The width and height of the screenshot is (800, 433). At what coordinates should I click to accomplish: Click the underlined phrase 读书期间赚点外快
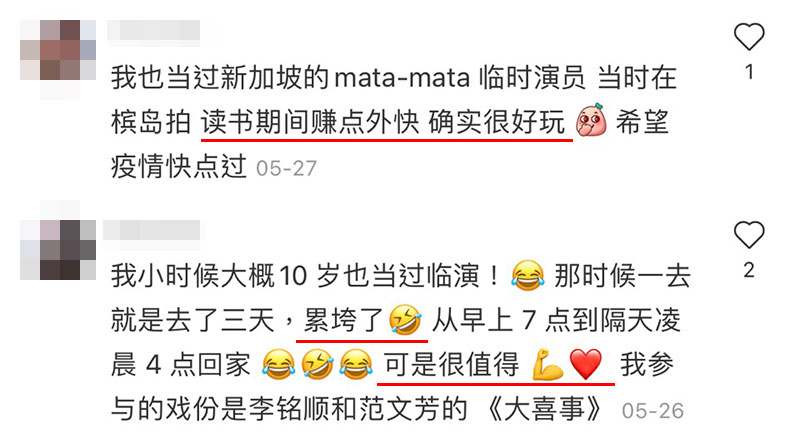tap(310, 122)
